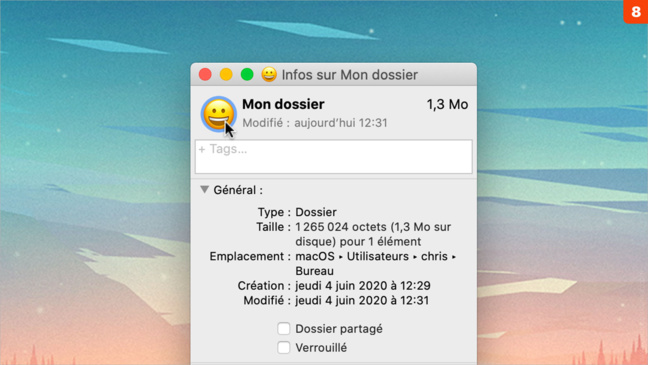648x365 pixels.
Task: Click the Général : section label
Action: 238,190
